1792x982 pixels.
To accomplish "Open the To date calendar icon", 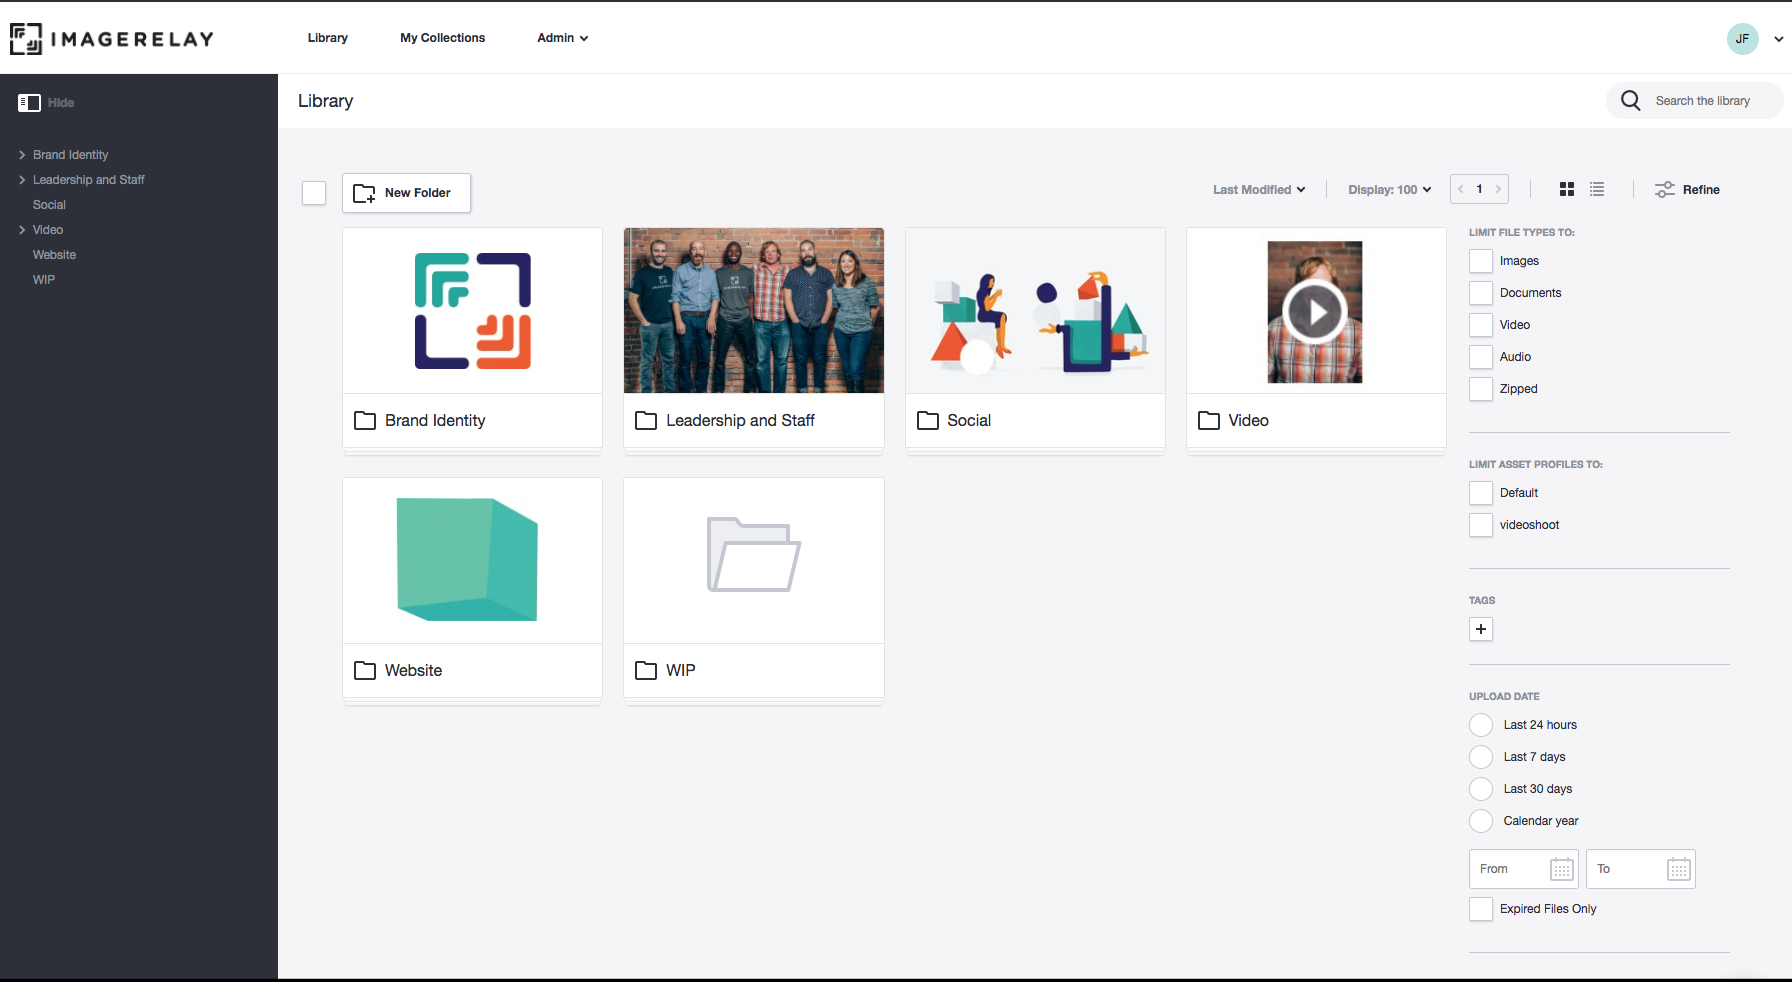I will pyautogui.click(x=1679, y=869).
